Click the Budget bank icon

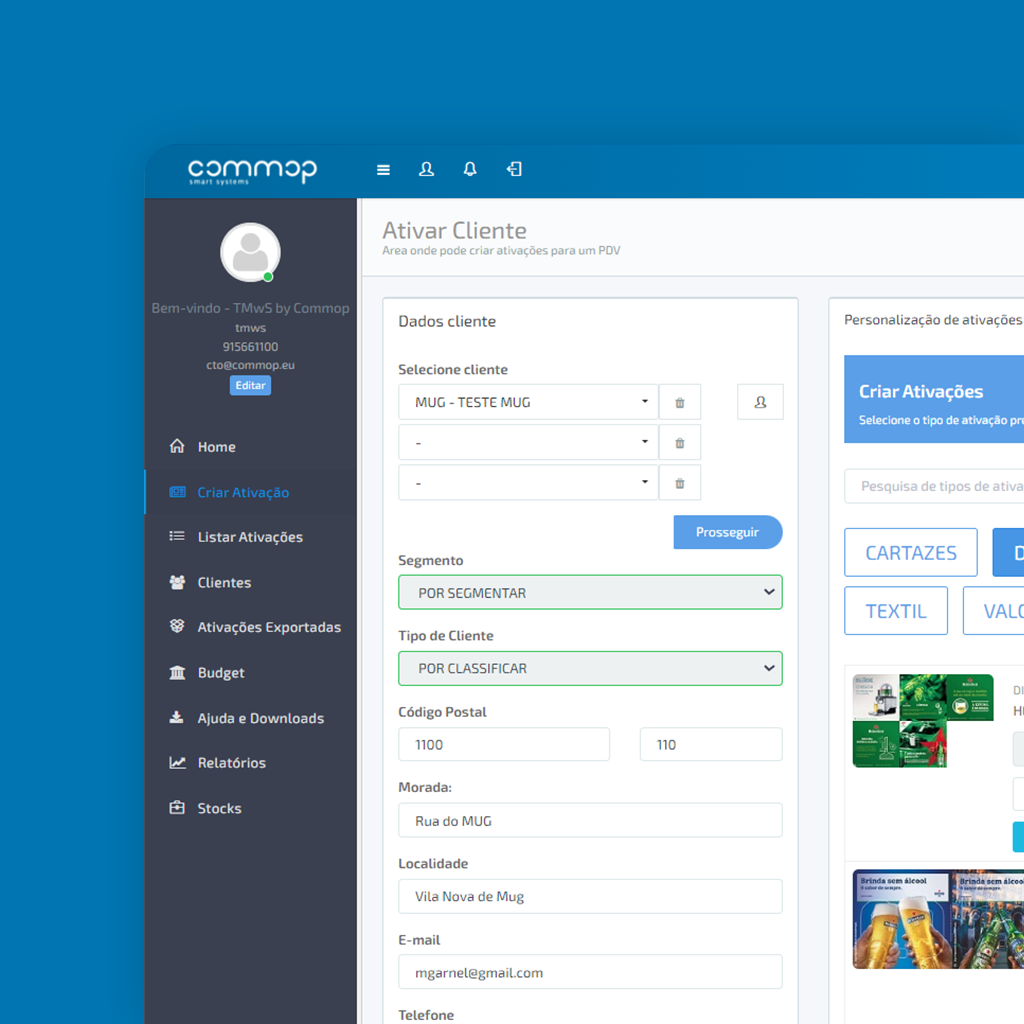(177, 672)
